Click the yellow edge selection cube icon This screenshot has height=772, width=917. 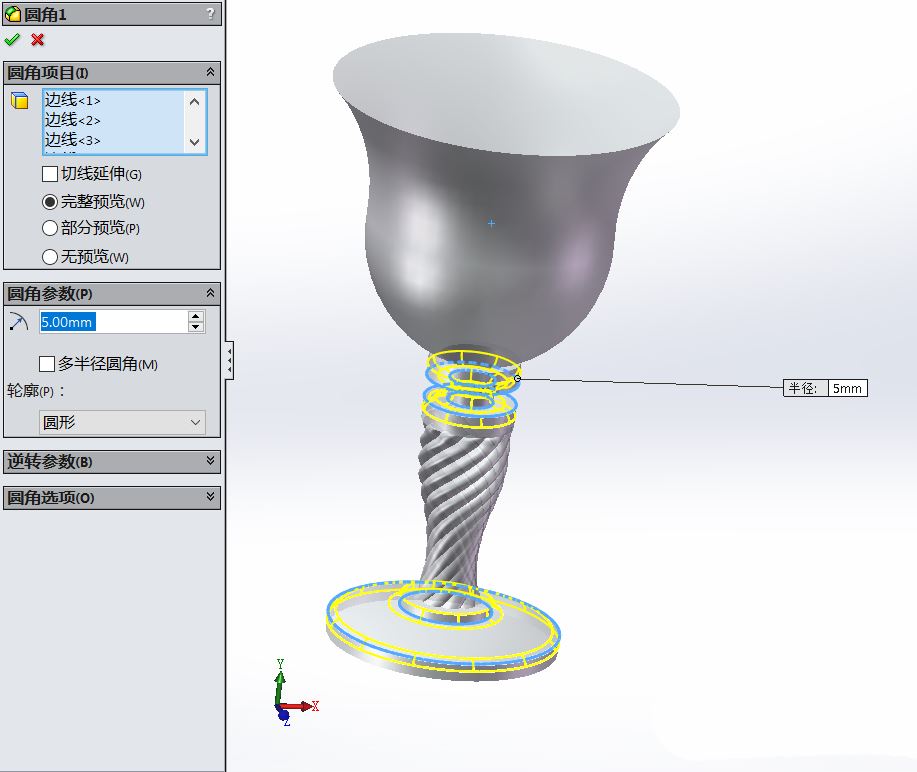pos(19,100)
